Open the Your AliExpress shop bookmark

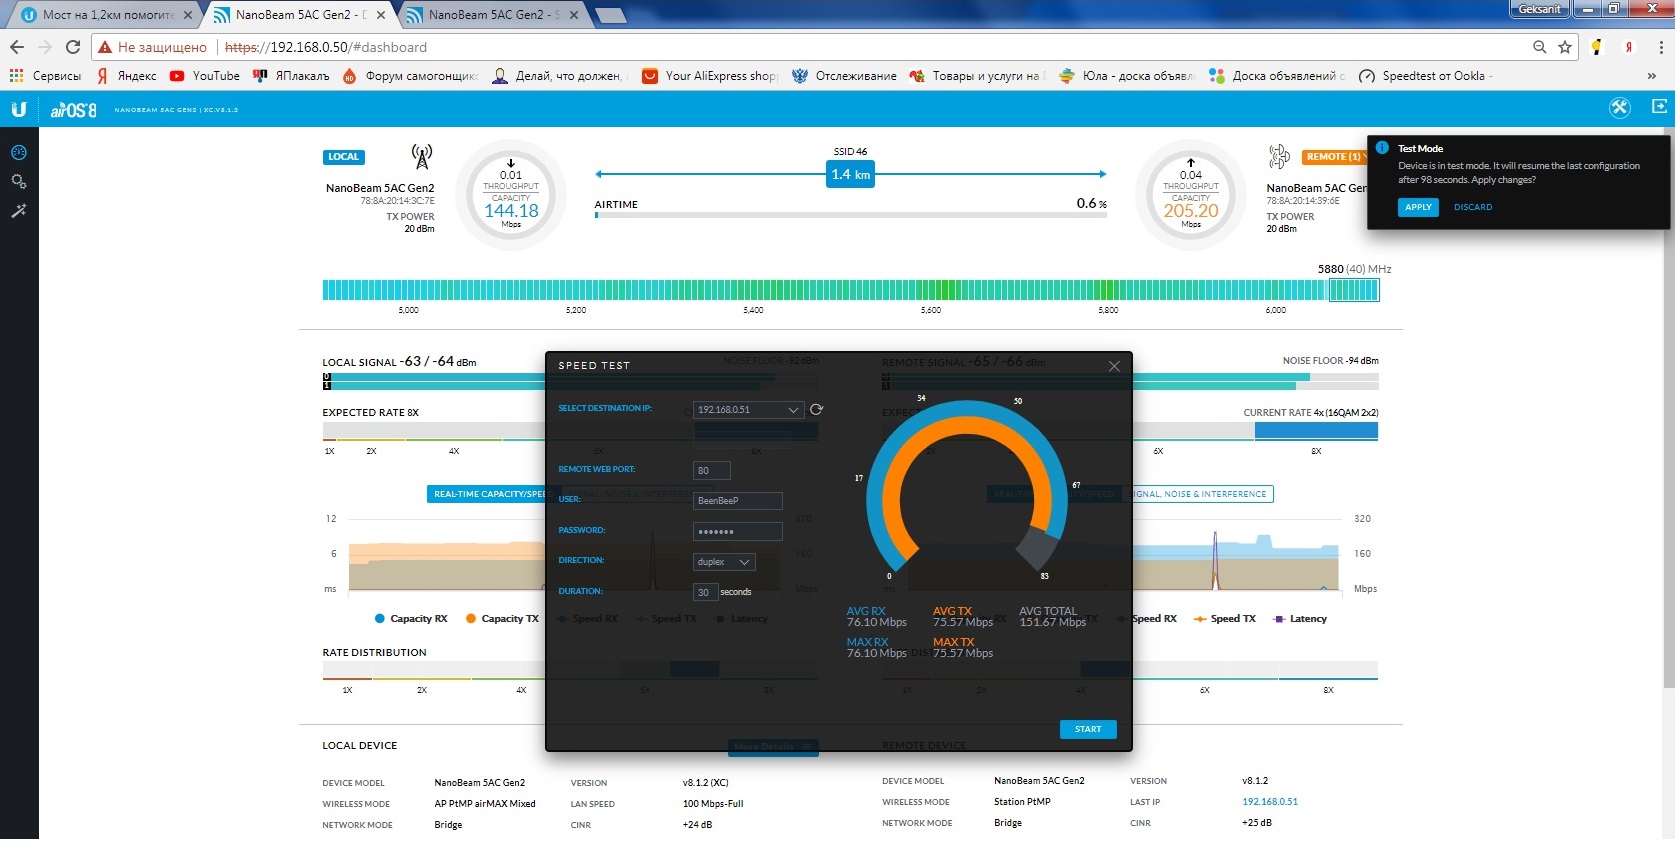point(710,76)
